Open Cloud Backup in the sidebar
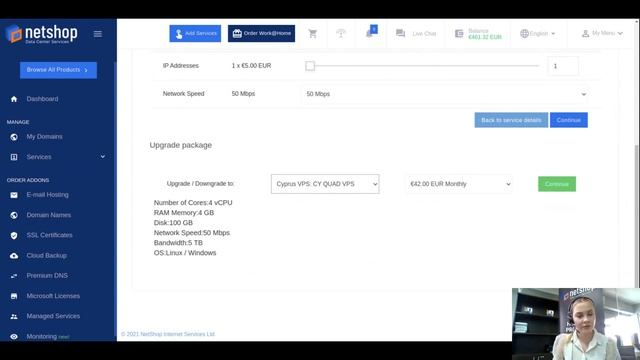The image size is (640, 360). 47,256
